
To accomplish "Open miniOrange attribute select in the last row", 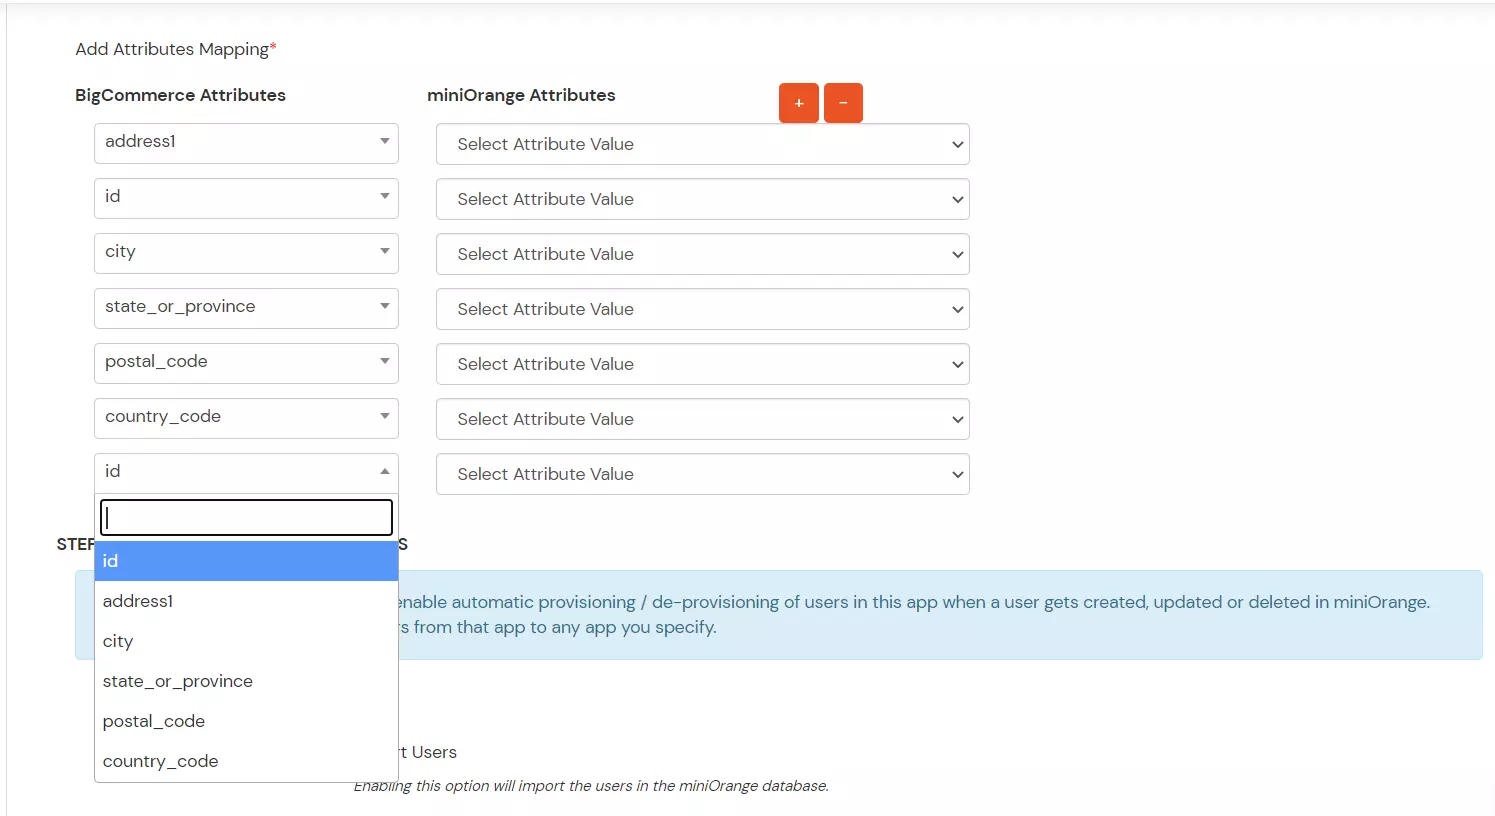I will coord(703,474).
